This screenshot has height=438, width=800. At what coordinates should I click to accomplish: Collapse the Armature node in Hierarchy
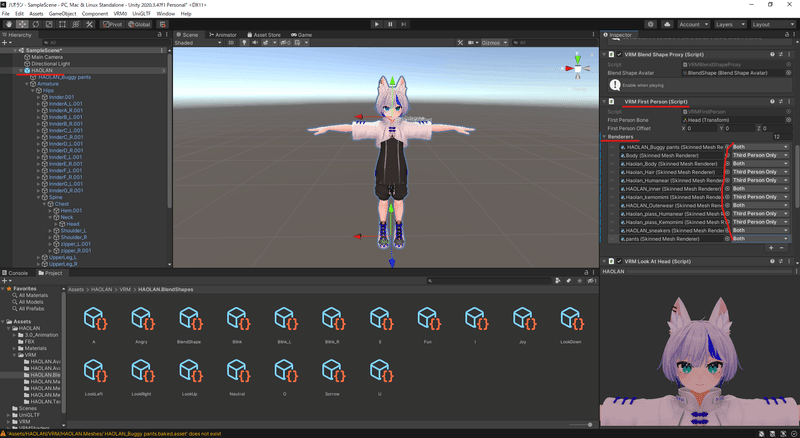27,84
